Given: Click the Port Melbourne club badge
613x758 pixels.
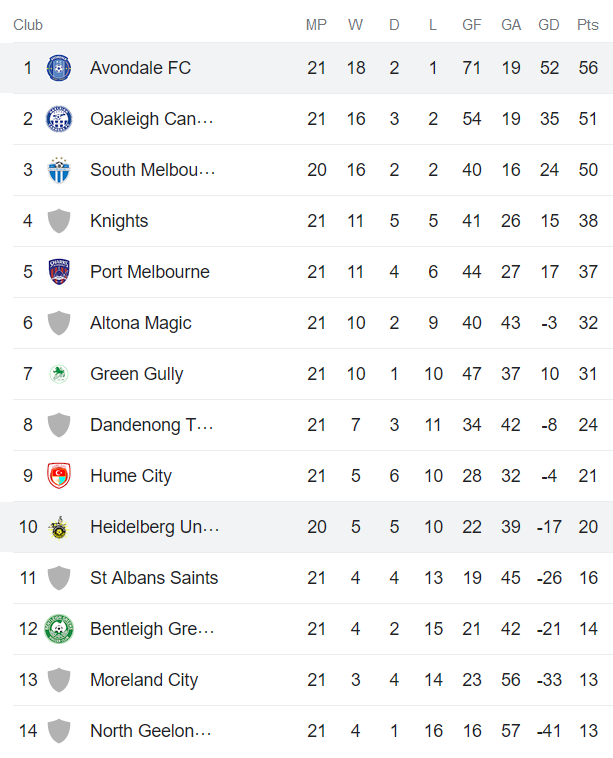Looking at the screenshot, I should (x=59, y=272).
